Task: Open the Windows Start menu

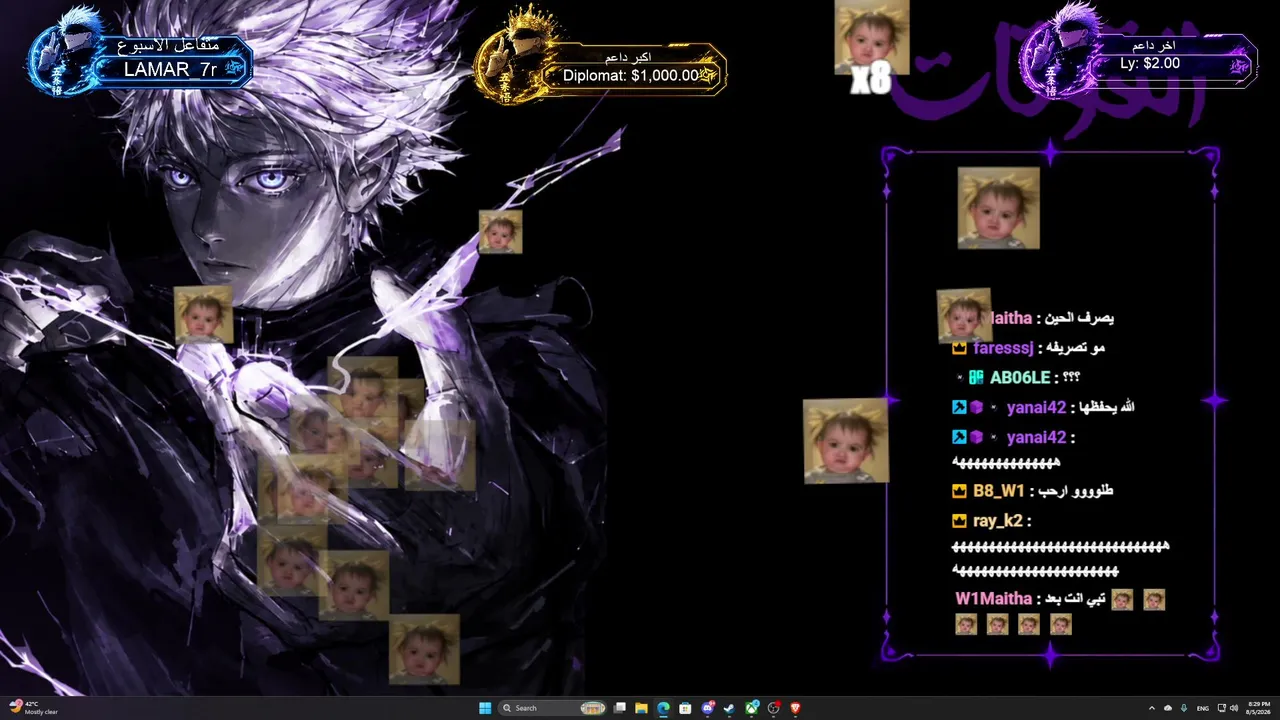Action: (485, 708)
